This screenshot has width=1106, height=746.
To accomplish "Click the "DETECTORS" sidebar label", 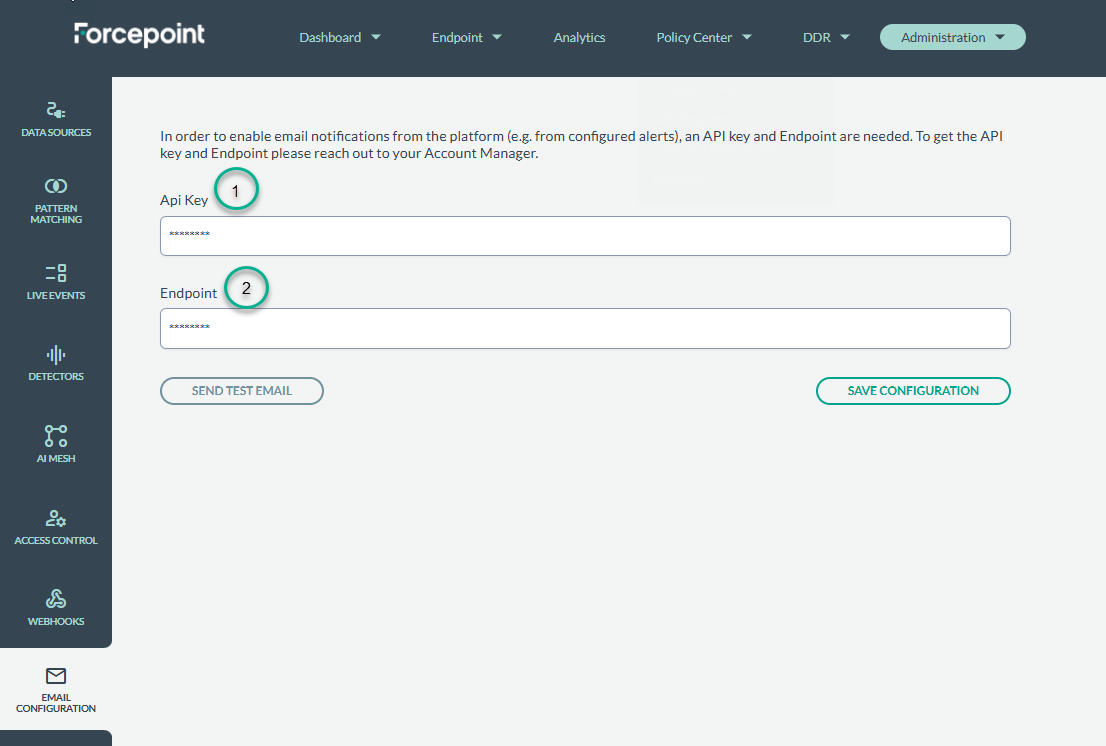I will pos(56,377).
